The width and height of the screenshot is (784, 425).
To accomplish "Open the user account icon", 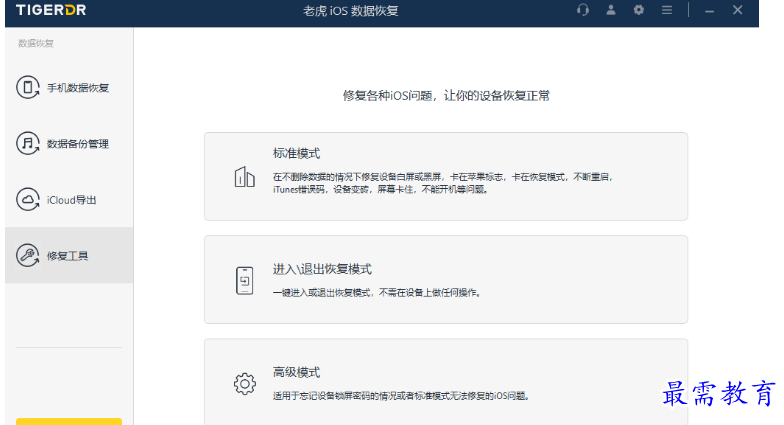I will [610, 10].
